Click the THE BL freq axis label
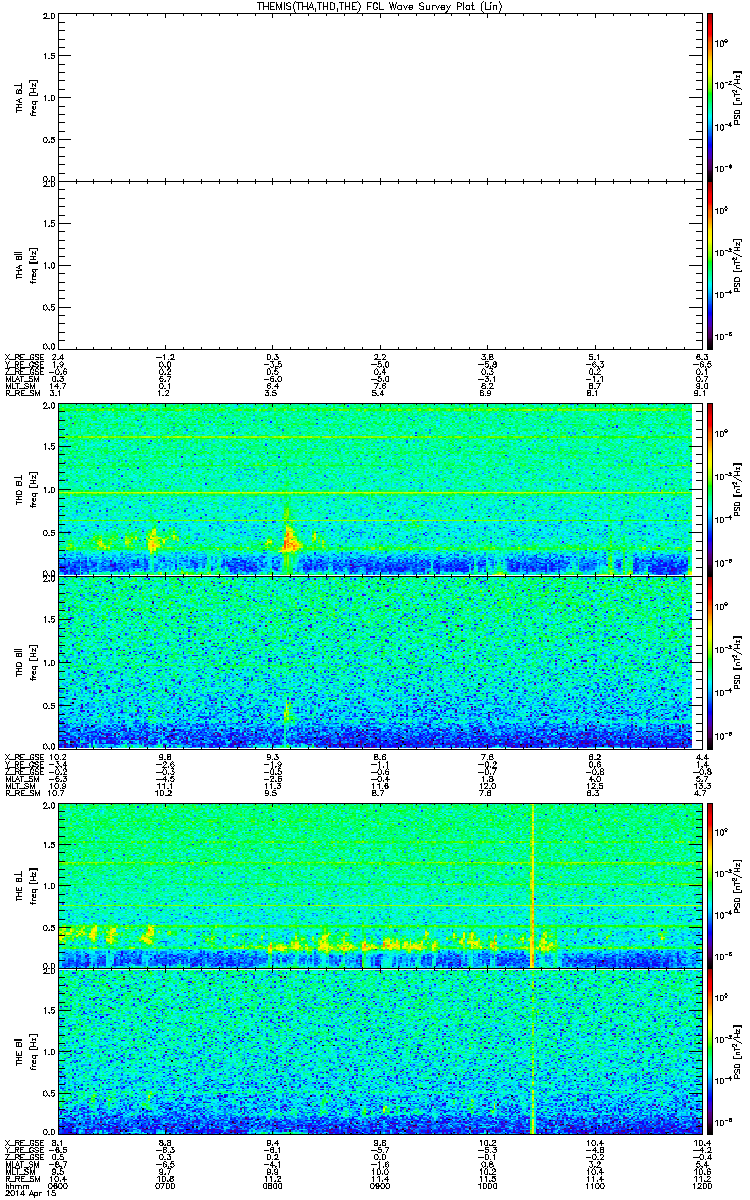750x1200 pixels. (x=33, y=885)
